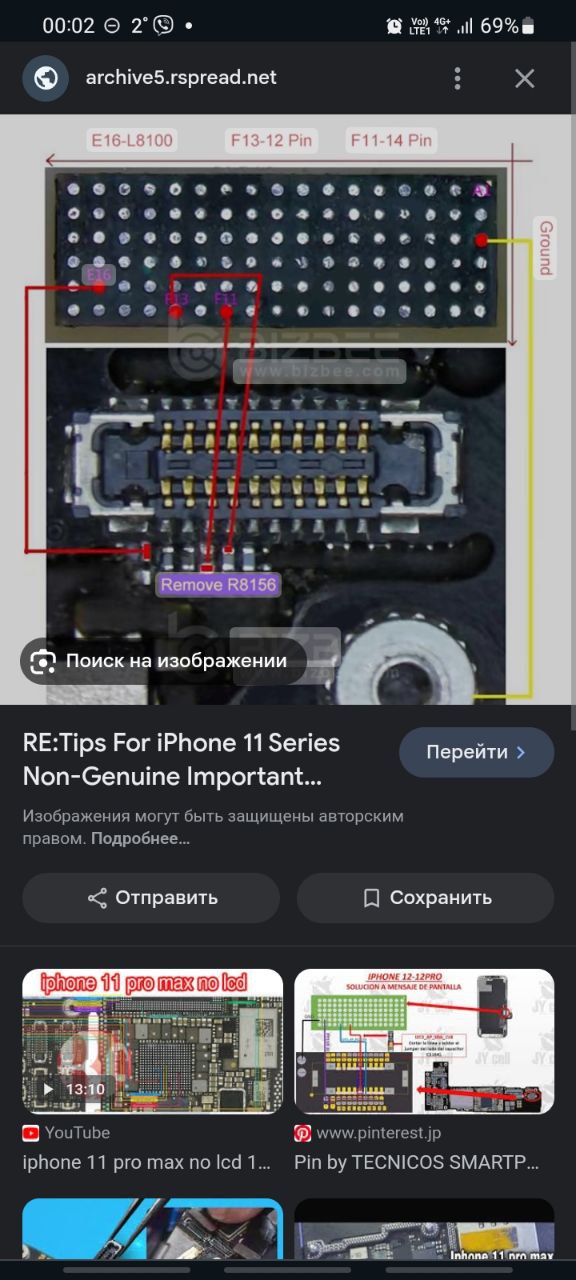Tap the main connector schematic image
The width and height of the screenshot is (576, 1280).
288,409
